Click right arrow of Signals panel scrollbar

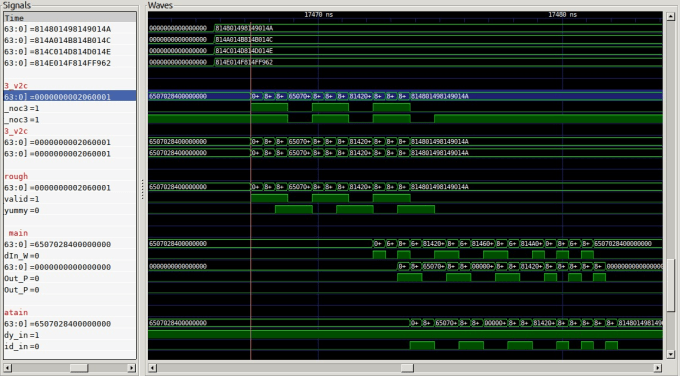(131, 368)
